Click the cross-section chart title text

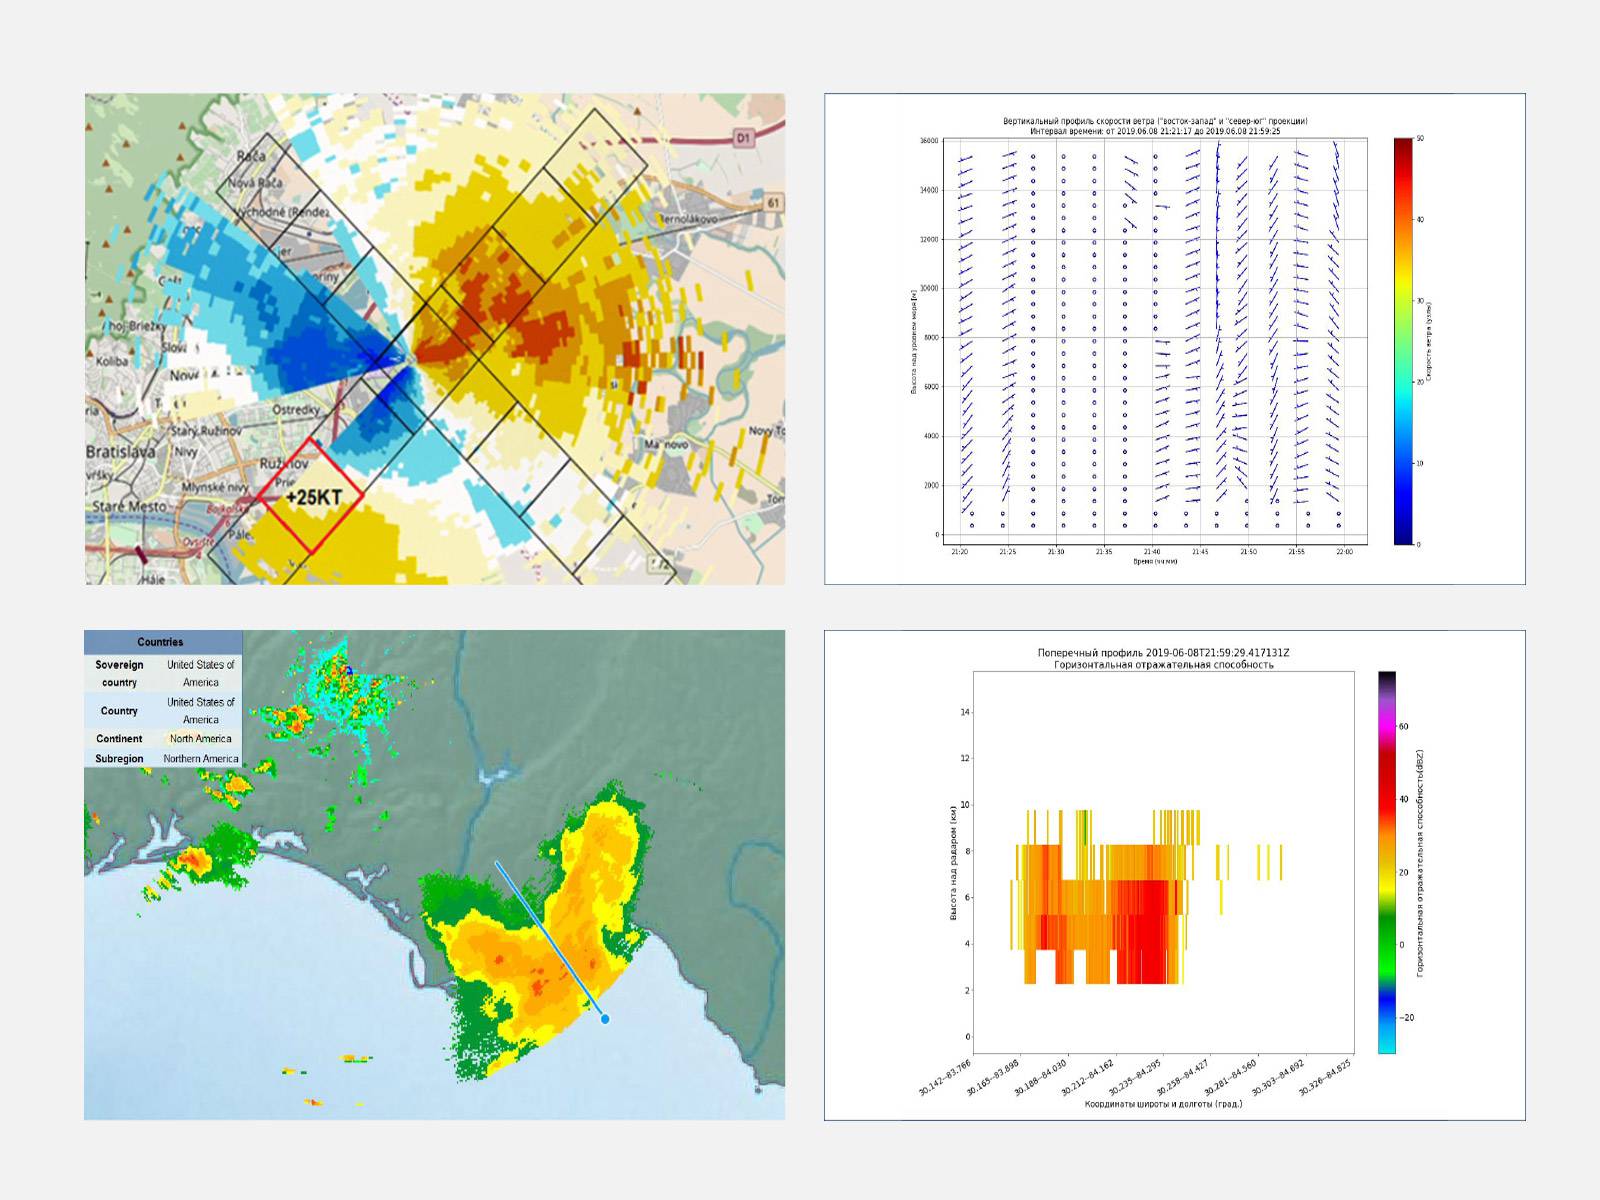(1163, 658)
